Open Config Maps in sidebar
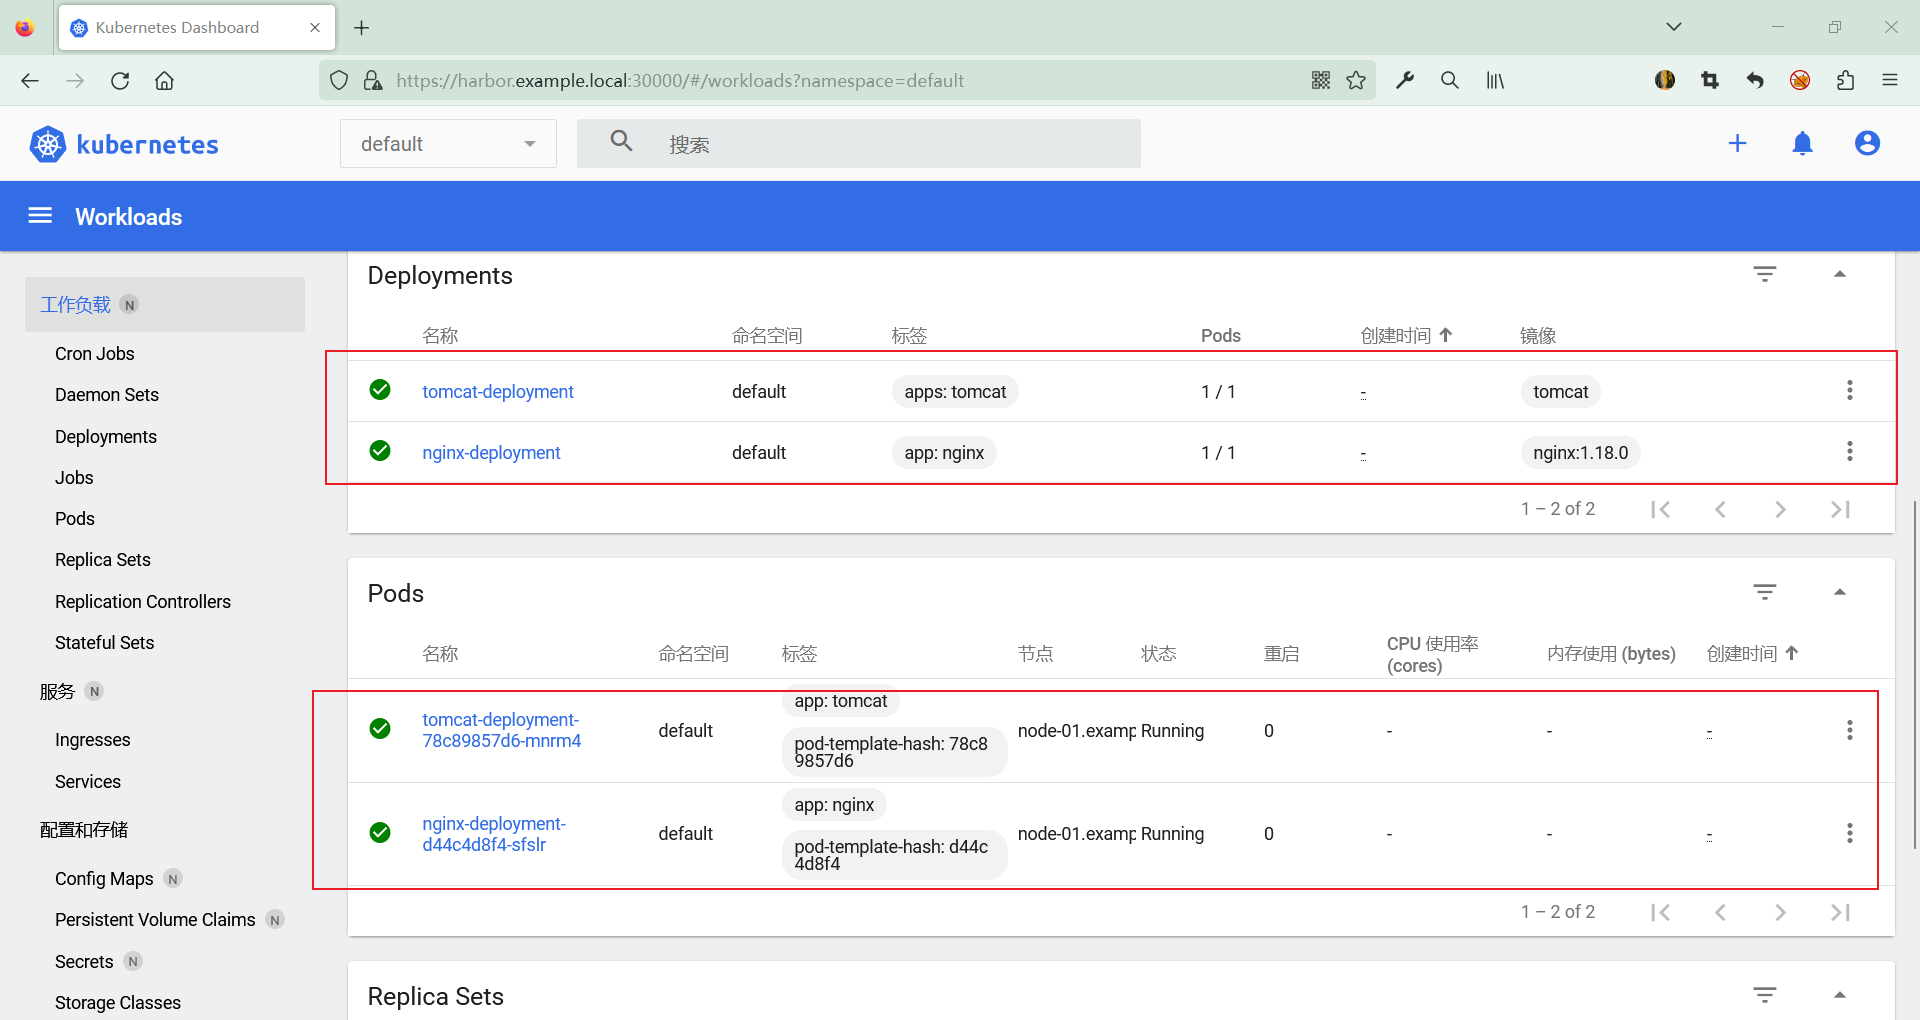Image resolution: width=1920 pixels, height=1020 pixels. pyautogui.click(x=104, y=878)
